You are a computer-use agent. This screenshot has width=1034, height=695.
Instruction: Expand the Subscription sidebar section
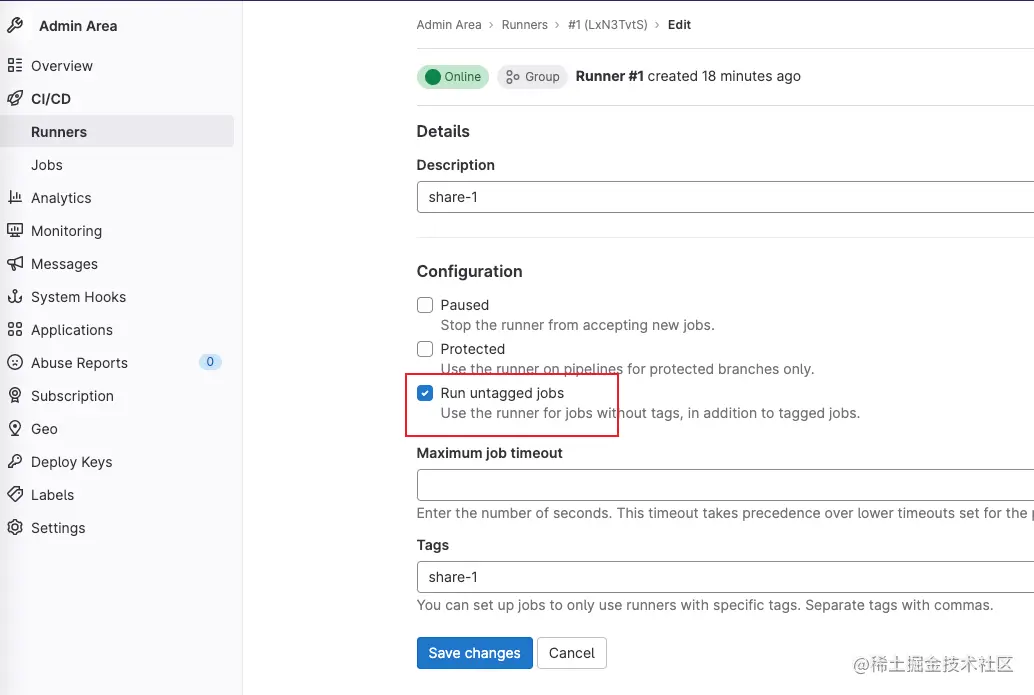point(72,396)
